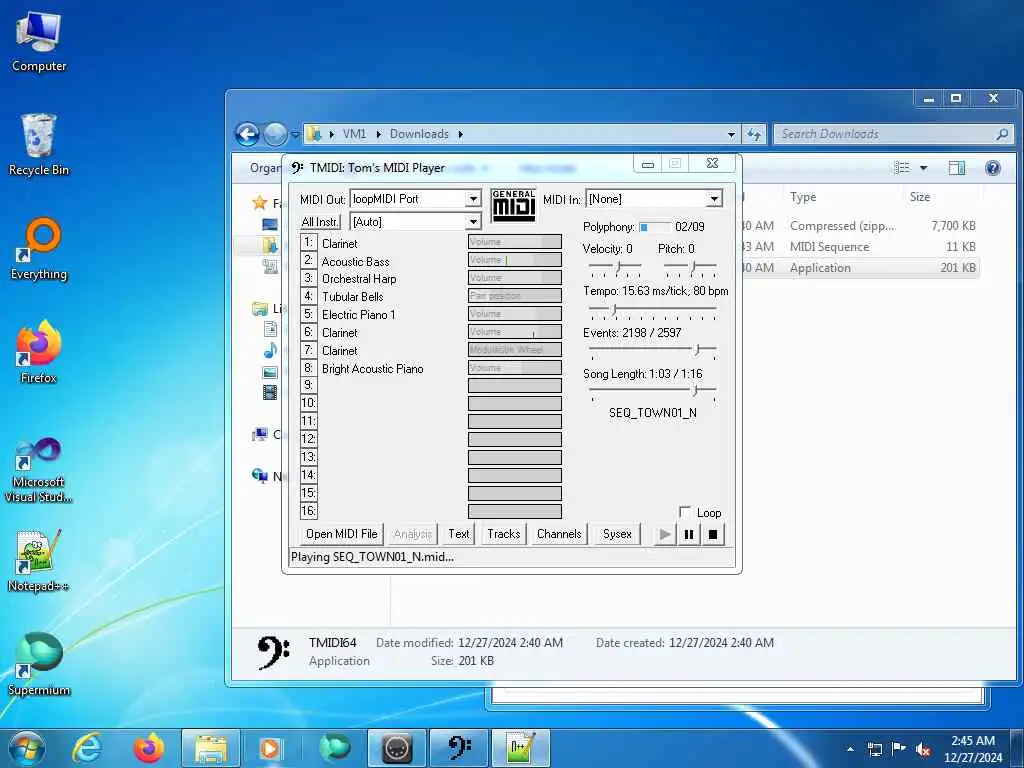Viewport: 1024px width, 768px height.
Task: Open Recycle Bin desktop icon
Action: [x=39, y=145]
